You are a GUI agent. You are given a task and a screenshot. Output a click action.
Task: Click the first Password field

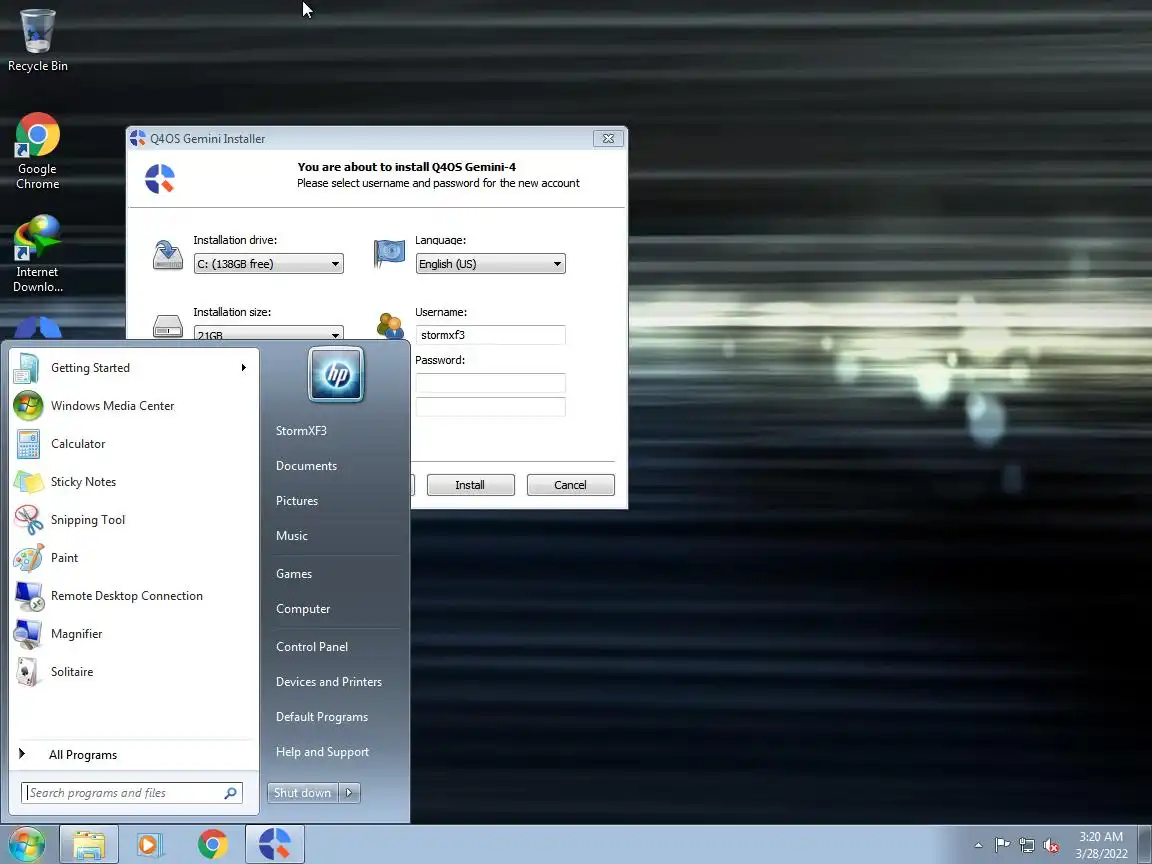tap(490, 383)
